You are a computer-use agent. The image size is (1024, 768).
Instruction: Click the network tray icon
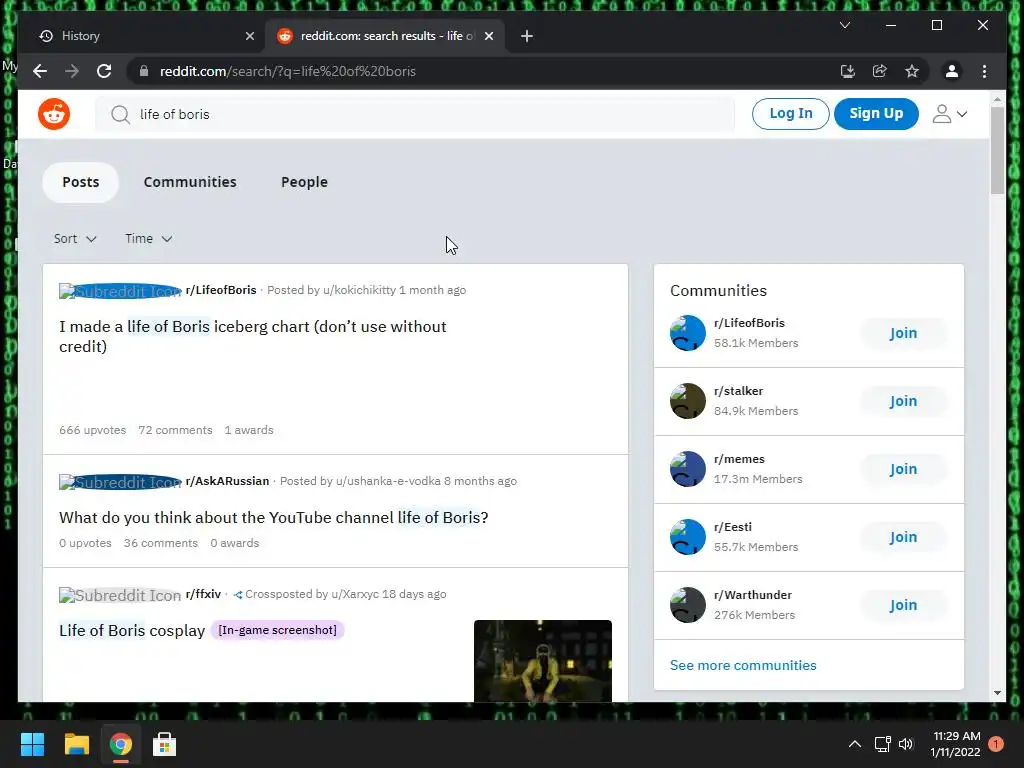coord(882,744)
